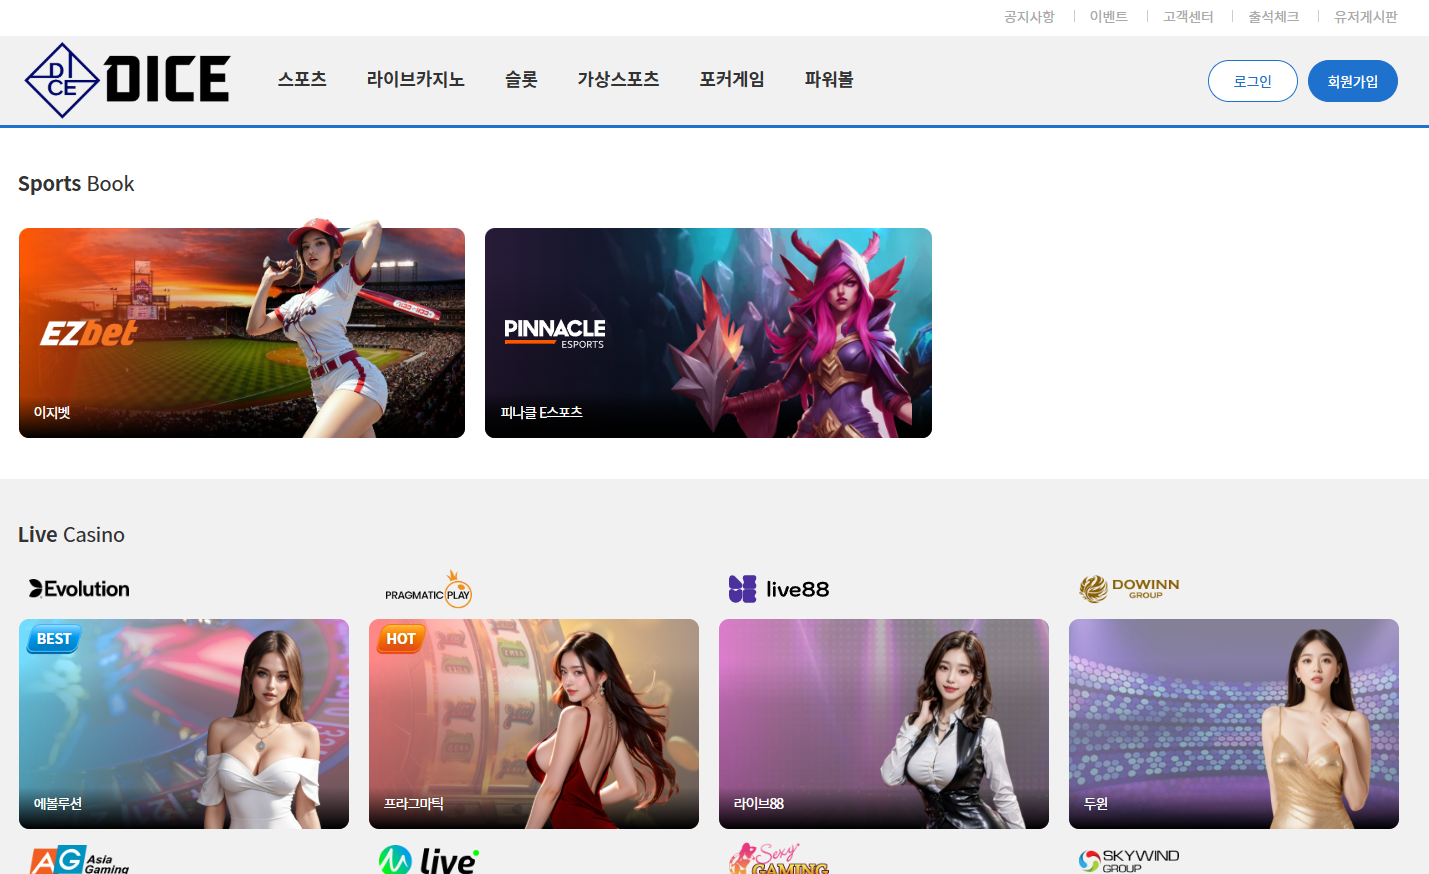Click the 라이브88 caption text
This screenshot has height=874, width=1429.
click(x=759, y=803)
